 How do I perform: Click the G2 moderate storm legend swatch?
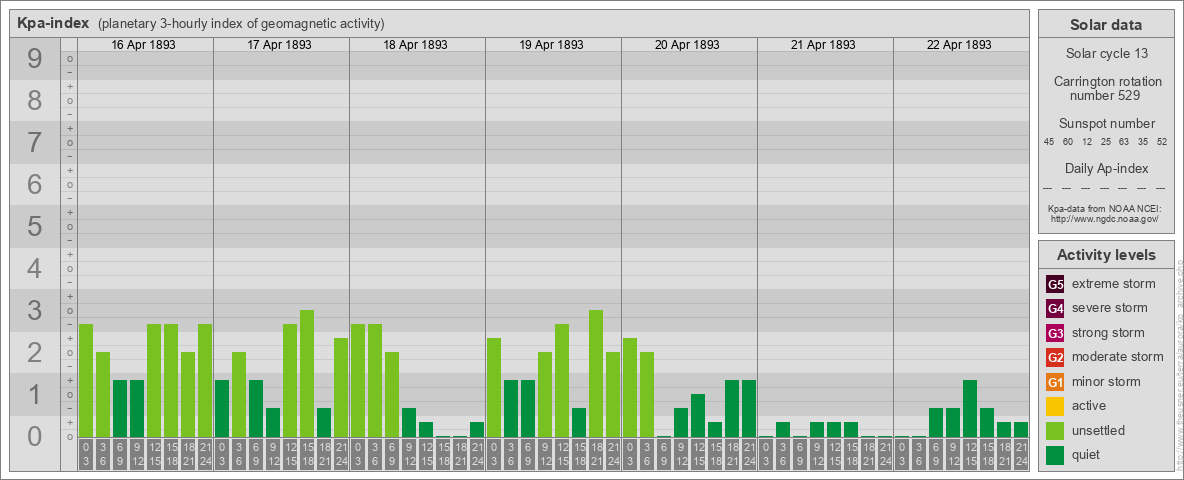pos(1056,357)
